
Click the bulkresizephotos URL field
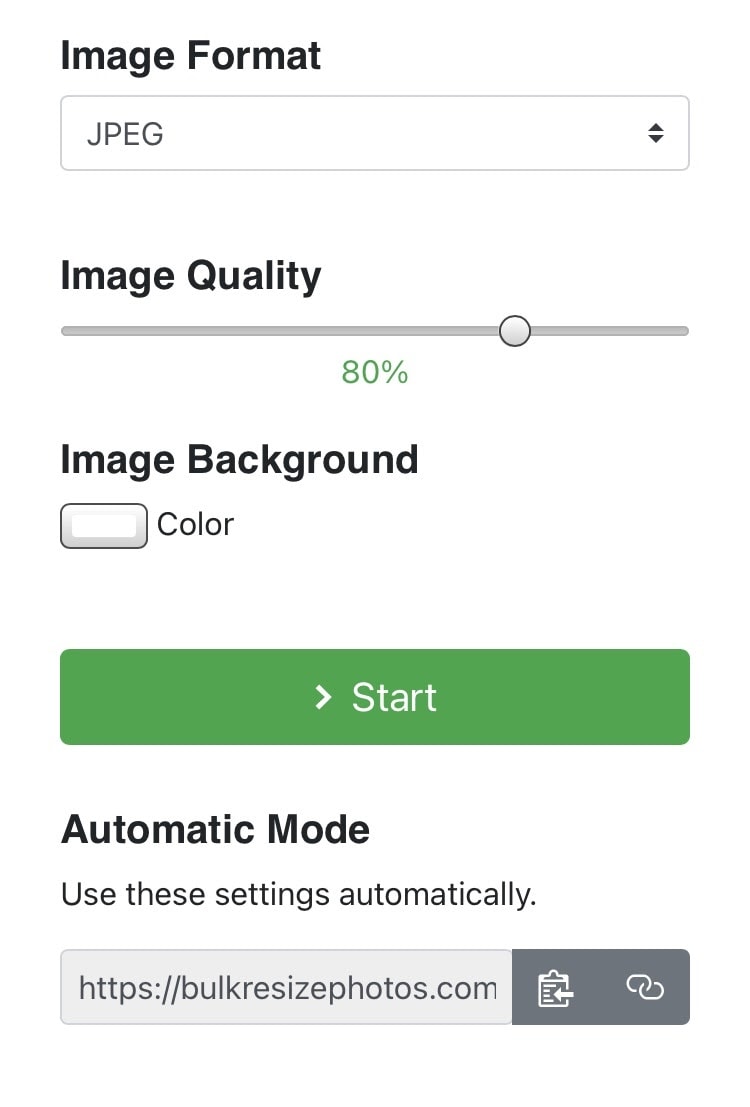[x=286, y=988]
